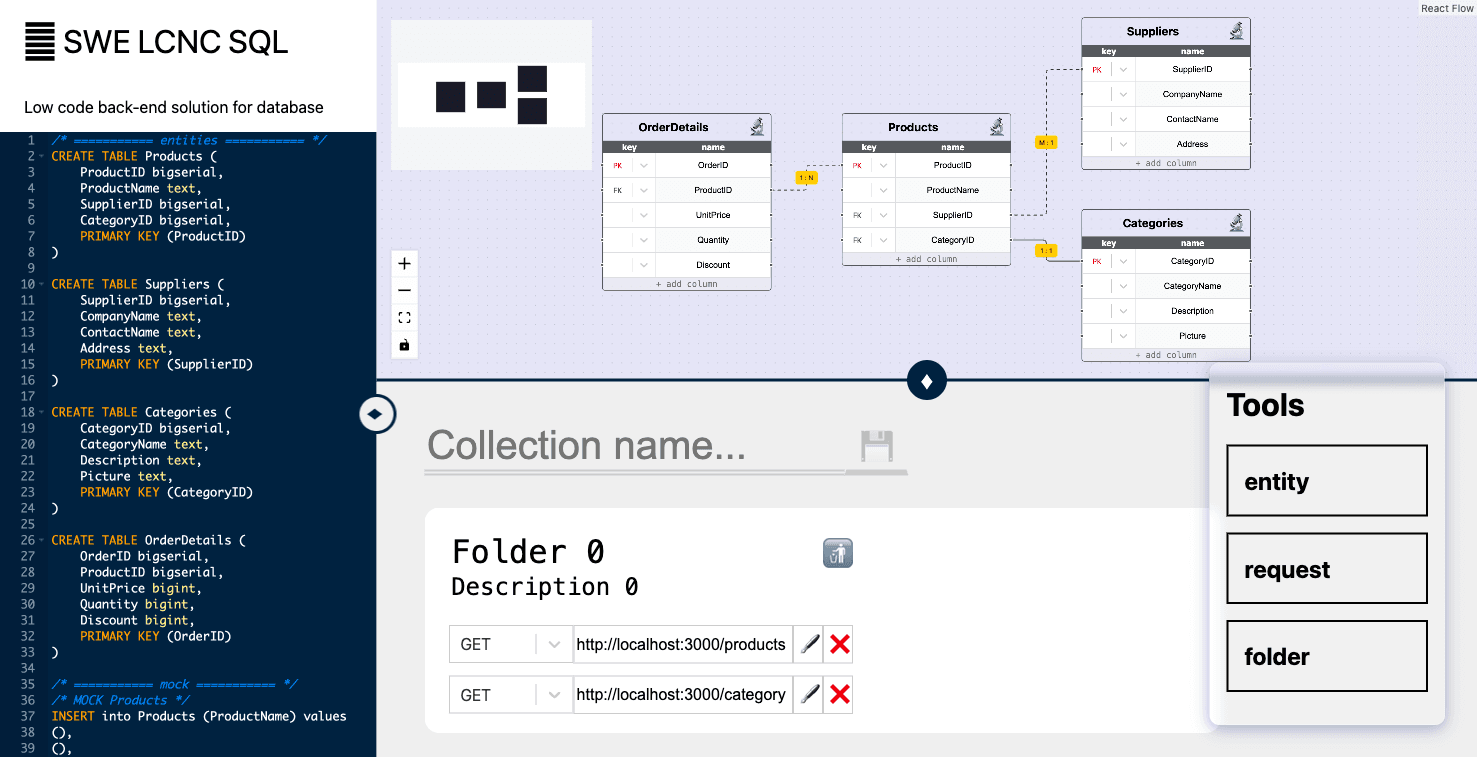
Task: Fit the diagram view to screen
Action: point(404,318)
